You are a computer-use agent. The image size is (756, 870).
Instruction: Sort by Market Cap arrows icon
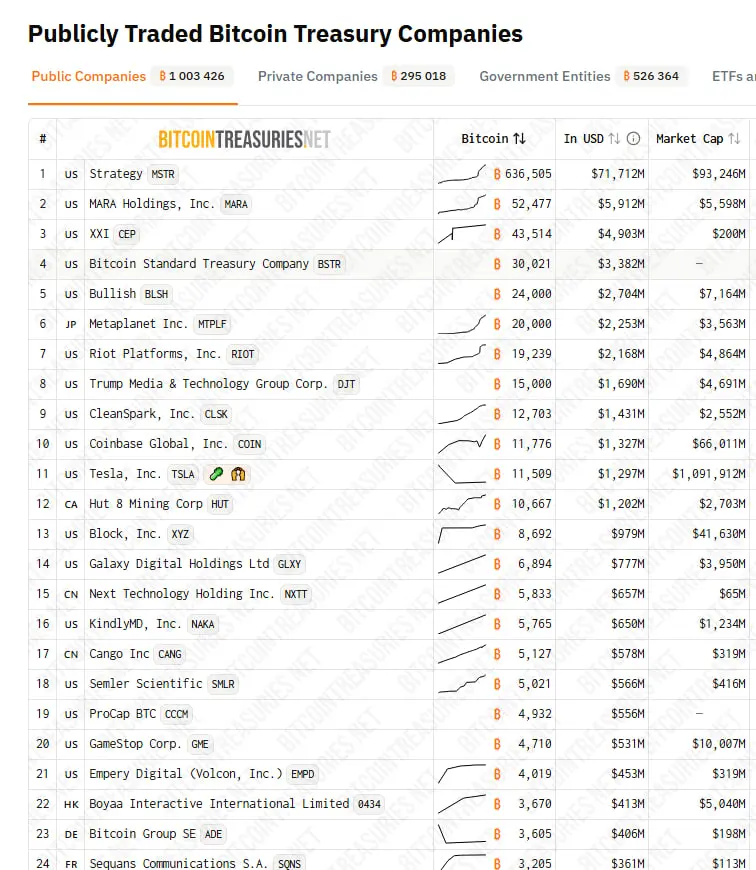point(734,139)
